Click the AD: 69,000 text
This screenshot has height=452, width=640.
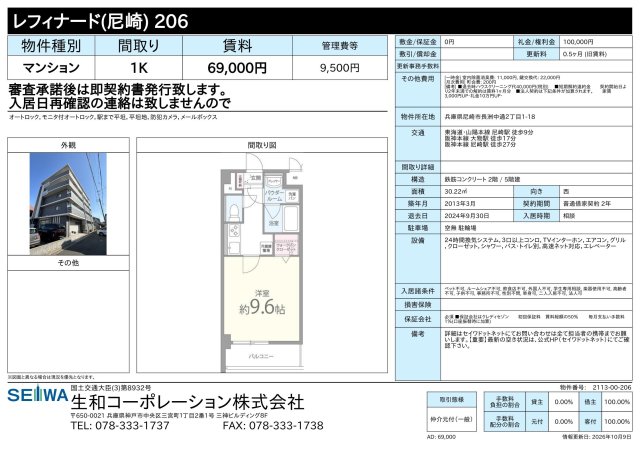(441, 437)
